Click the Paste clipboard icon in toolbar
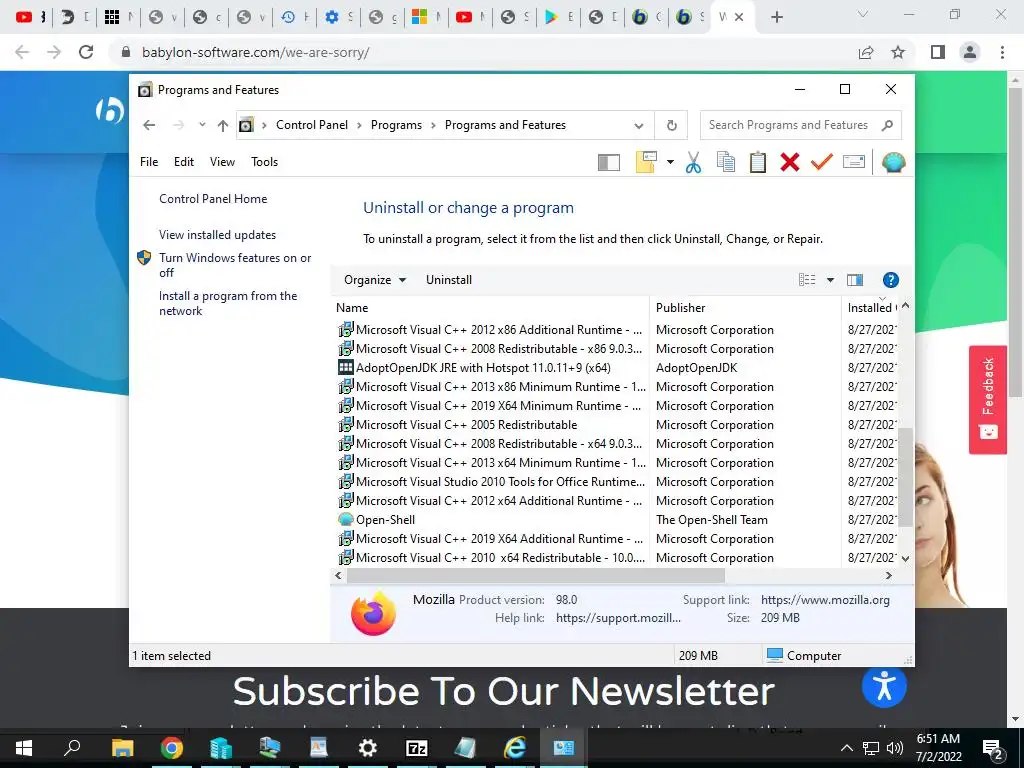The height and width of the screenshot is (768, 1024). click(758, 162)
